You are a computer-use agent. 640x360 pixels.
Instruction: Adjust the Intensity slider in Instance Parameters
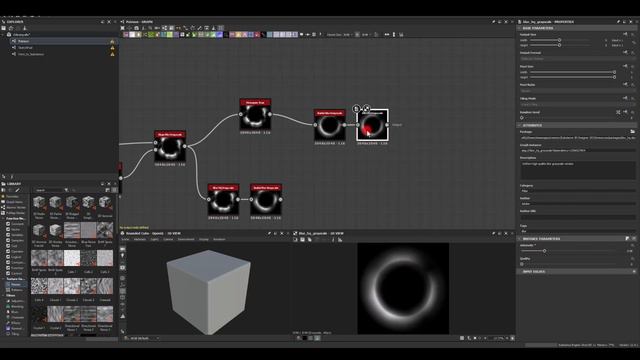coord(544,251)
